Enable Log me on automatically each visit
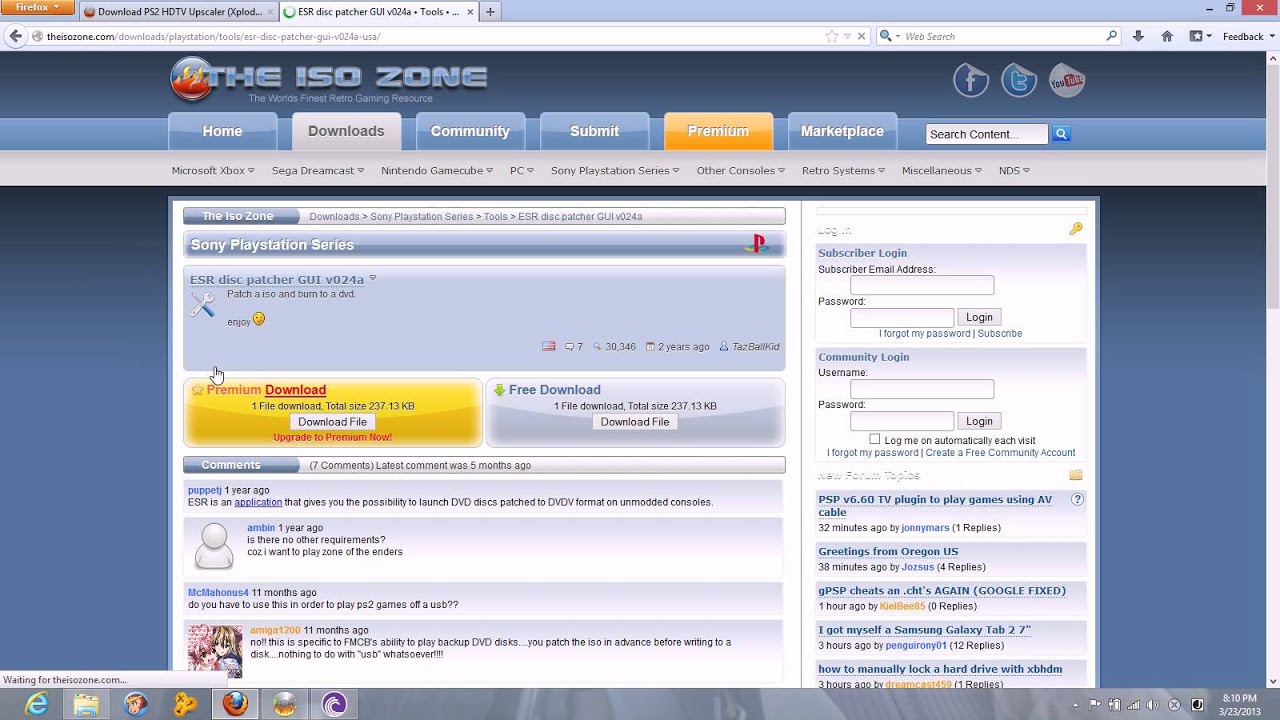1280x720 pixels. (875, 439)
